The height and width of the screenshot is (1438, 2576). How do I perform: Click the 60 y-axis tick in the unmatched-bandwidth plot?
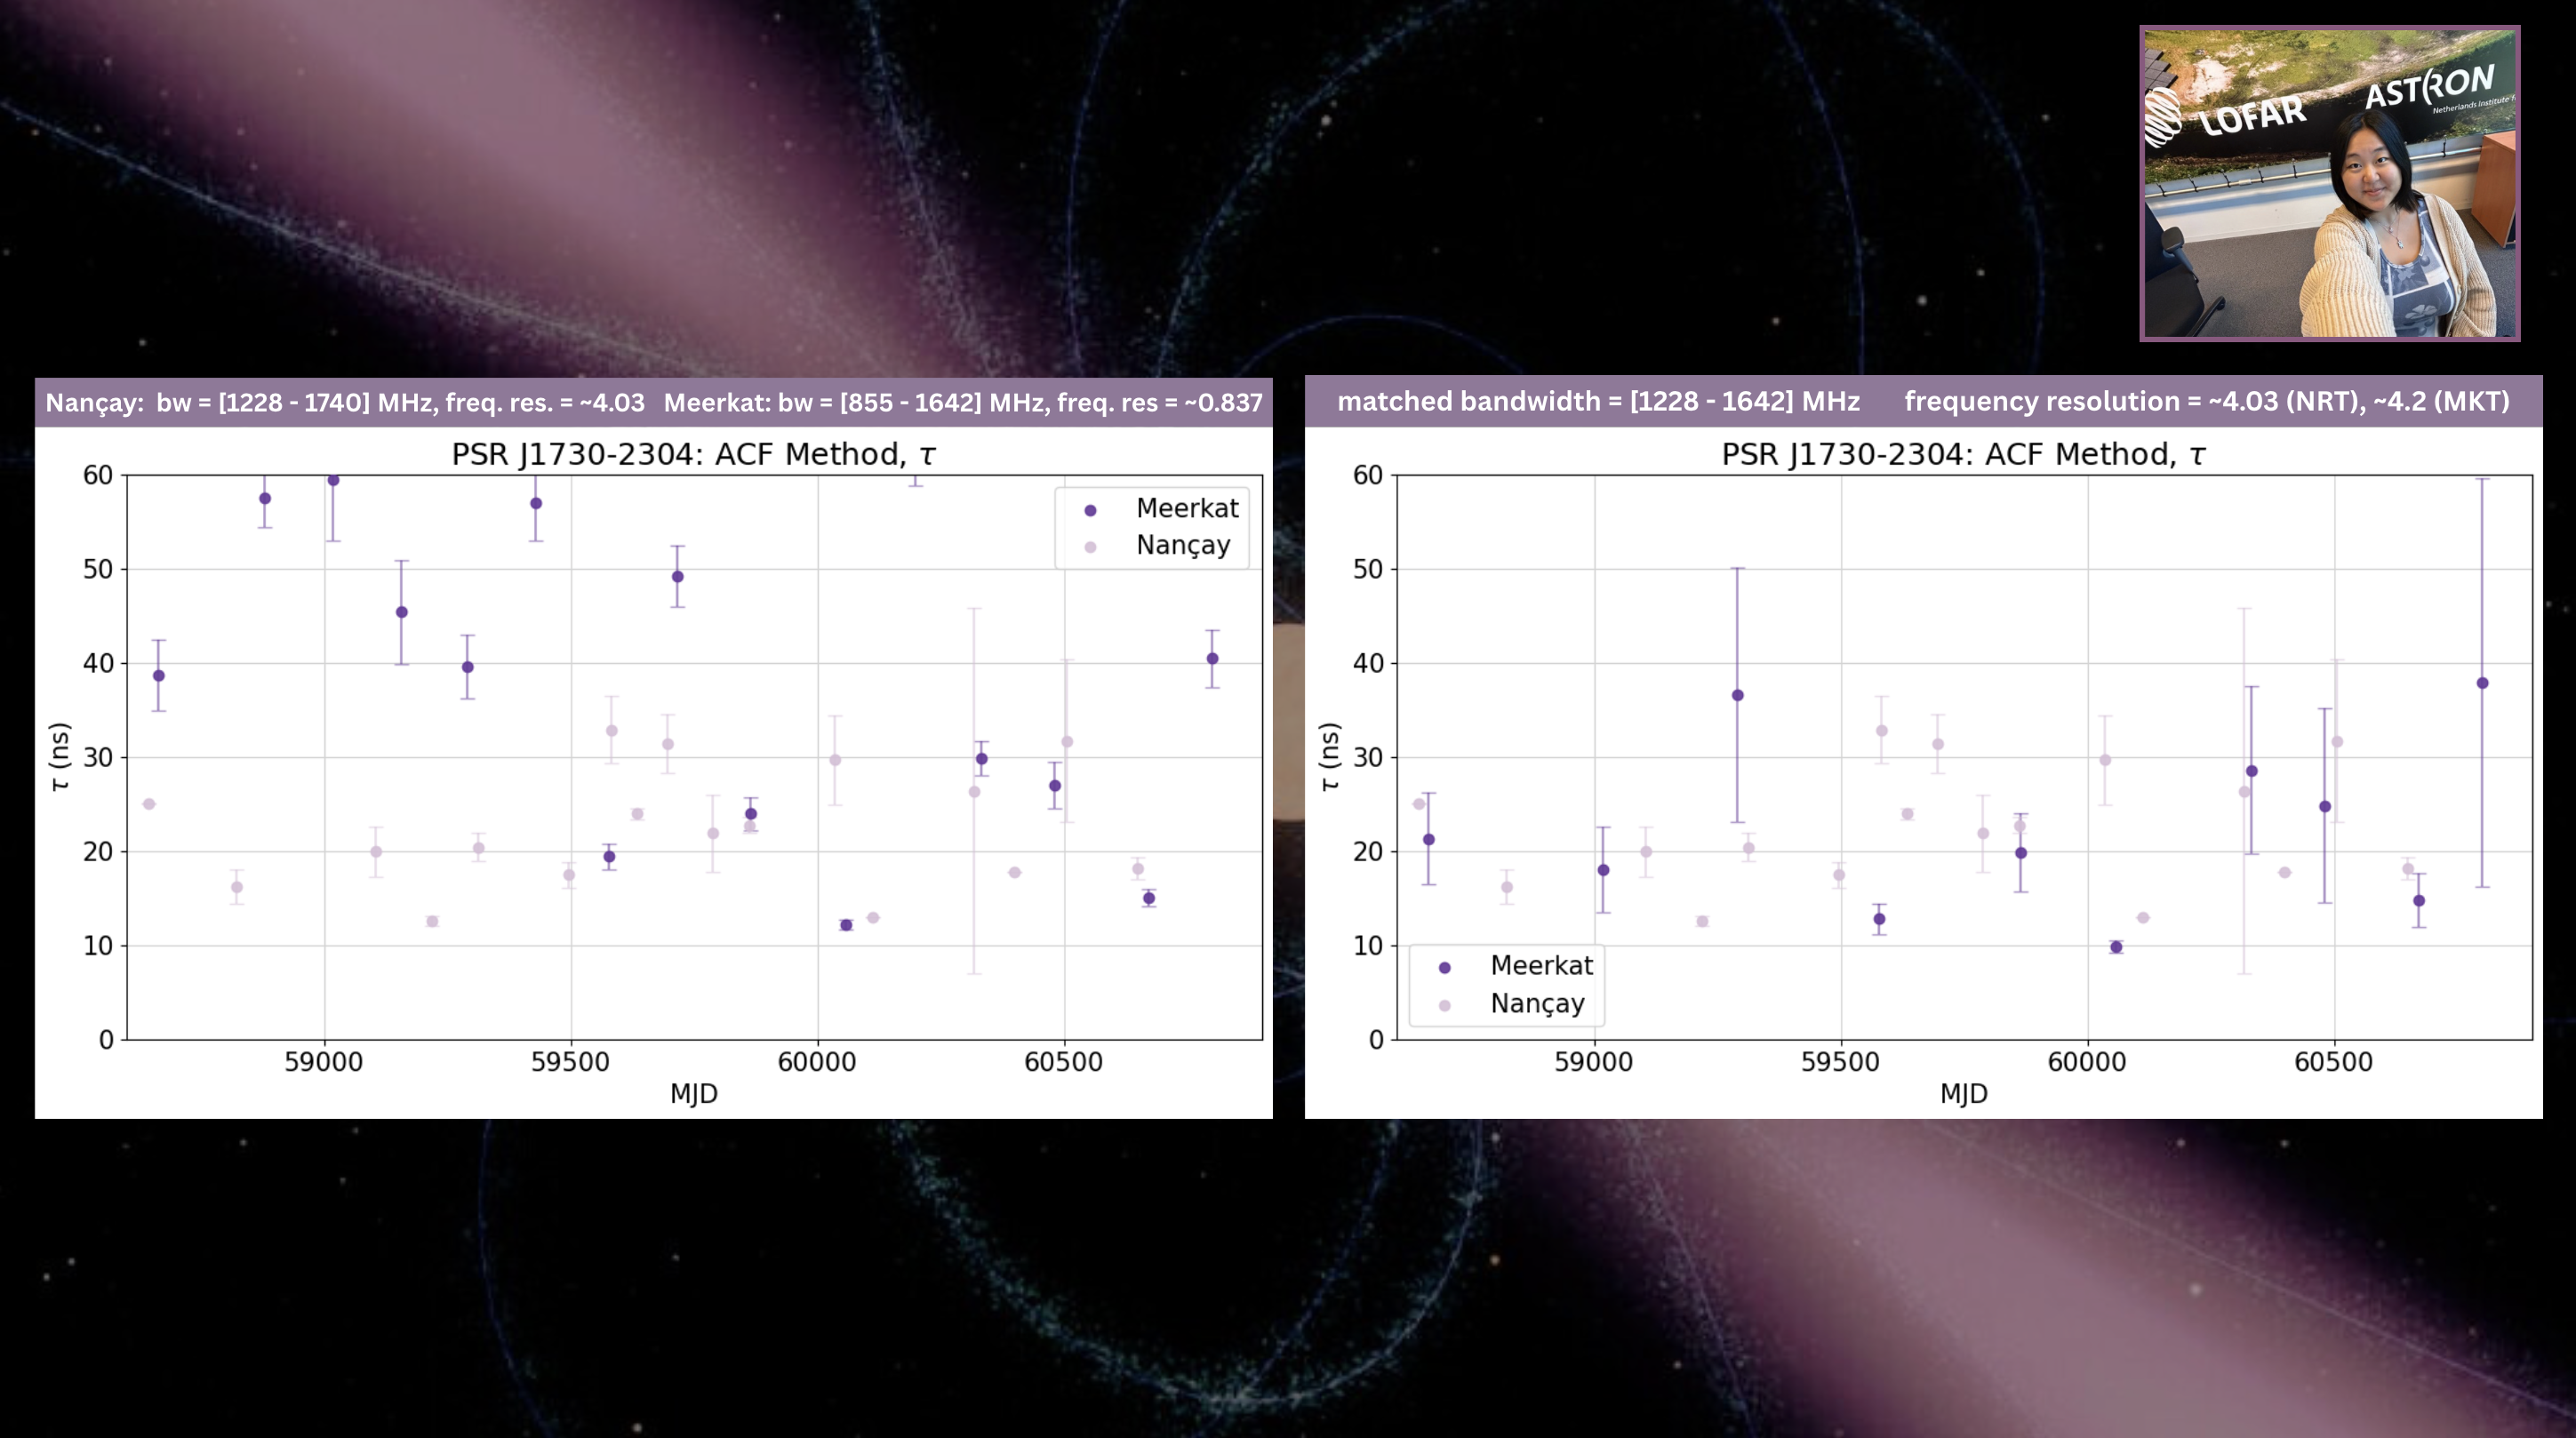pos(98,476)
